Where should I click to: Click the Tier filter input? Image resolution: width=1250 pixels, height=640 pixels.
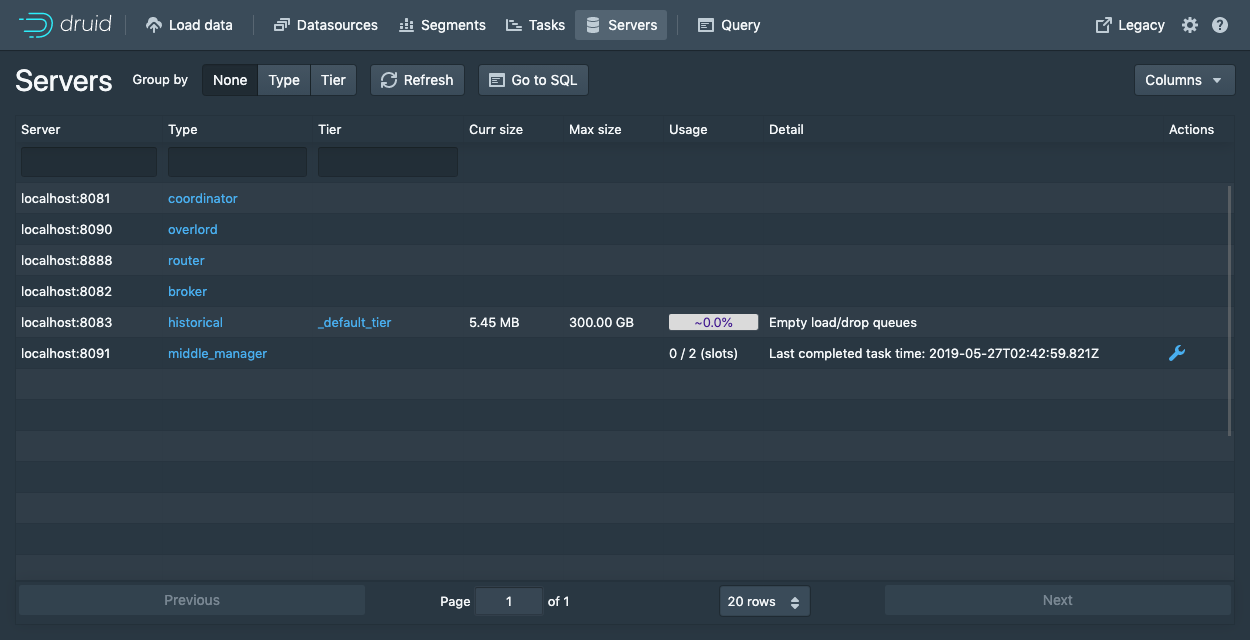click(x=388, y=162)
